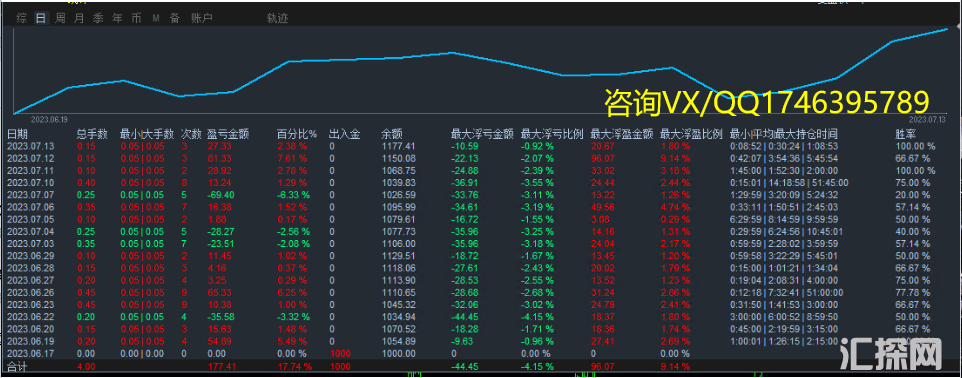Screen dimensions: 962x378
Task: Click the 余额 column header
Action: click(391, 134)
